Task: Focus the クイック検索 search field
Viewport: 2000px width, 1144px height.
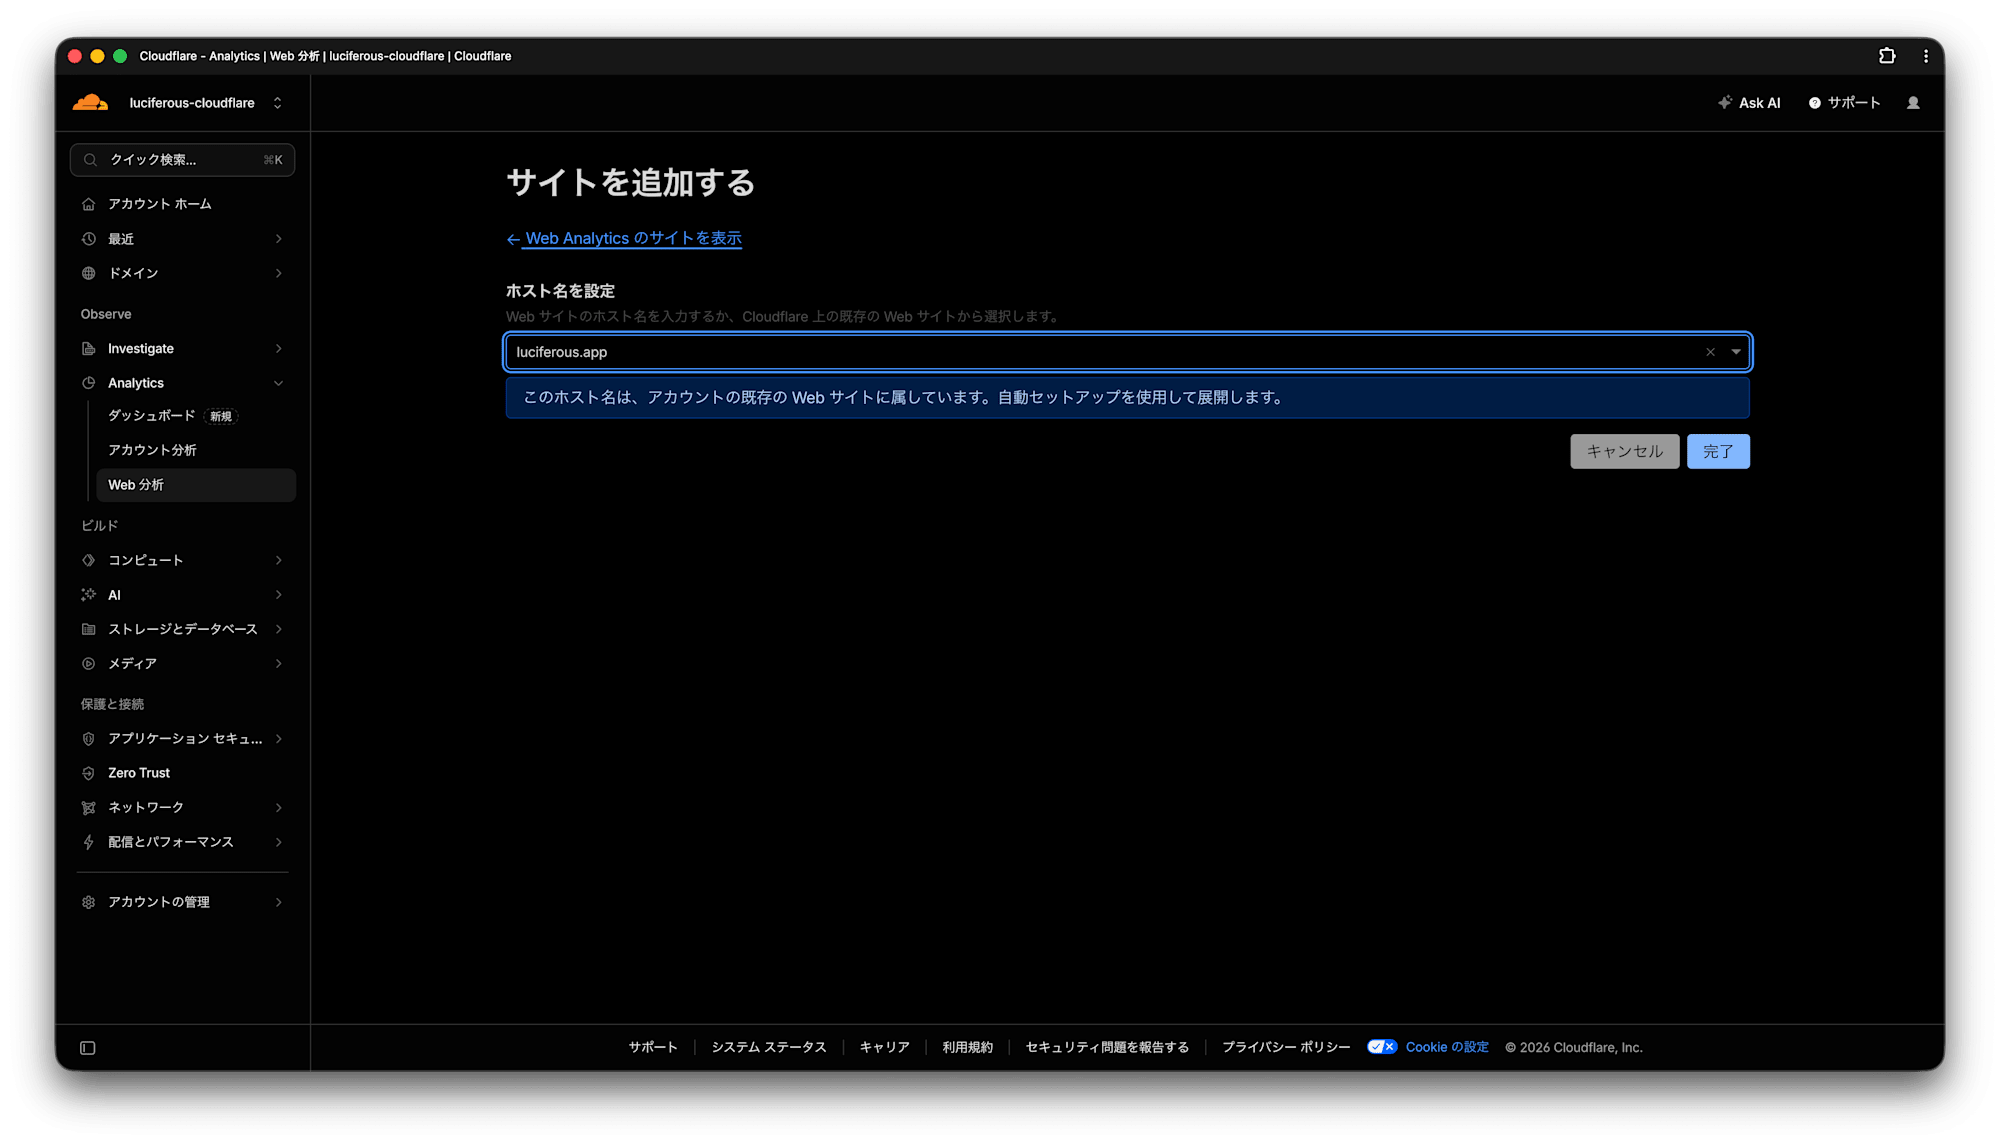Action: click(182, 160)
